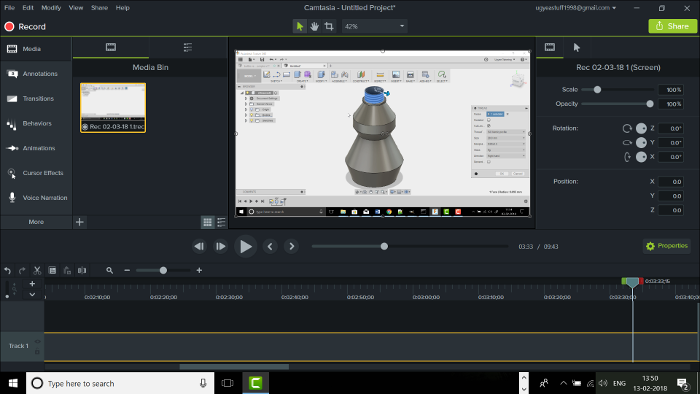
Task: Open the Cursor Effects panel
Action: coord(36,173)
